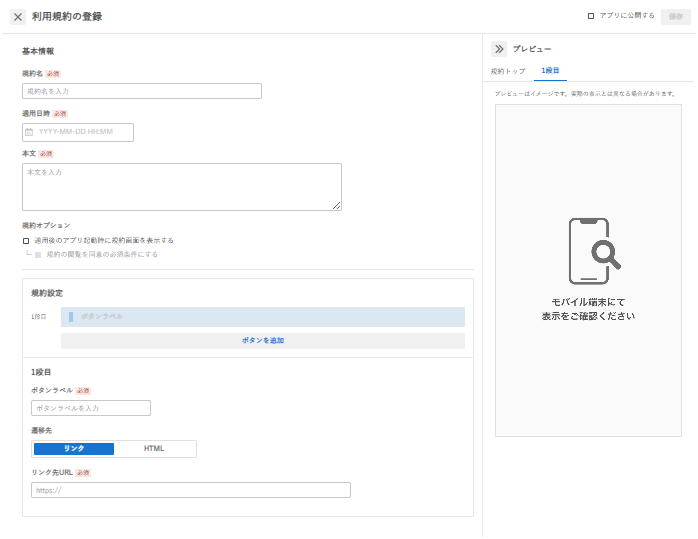The height and width of the screenshot is (539, 698).
Task: Click the drag handle on ボタンラベル row
Action: [71, 316]
